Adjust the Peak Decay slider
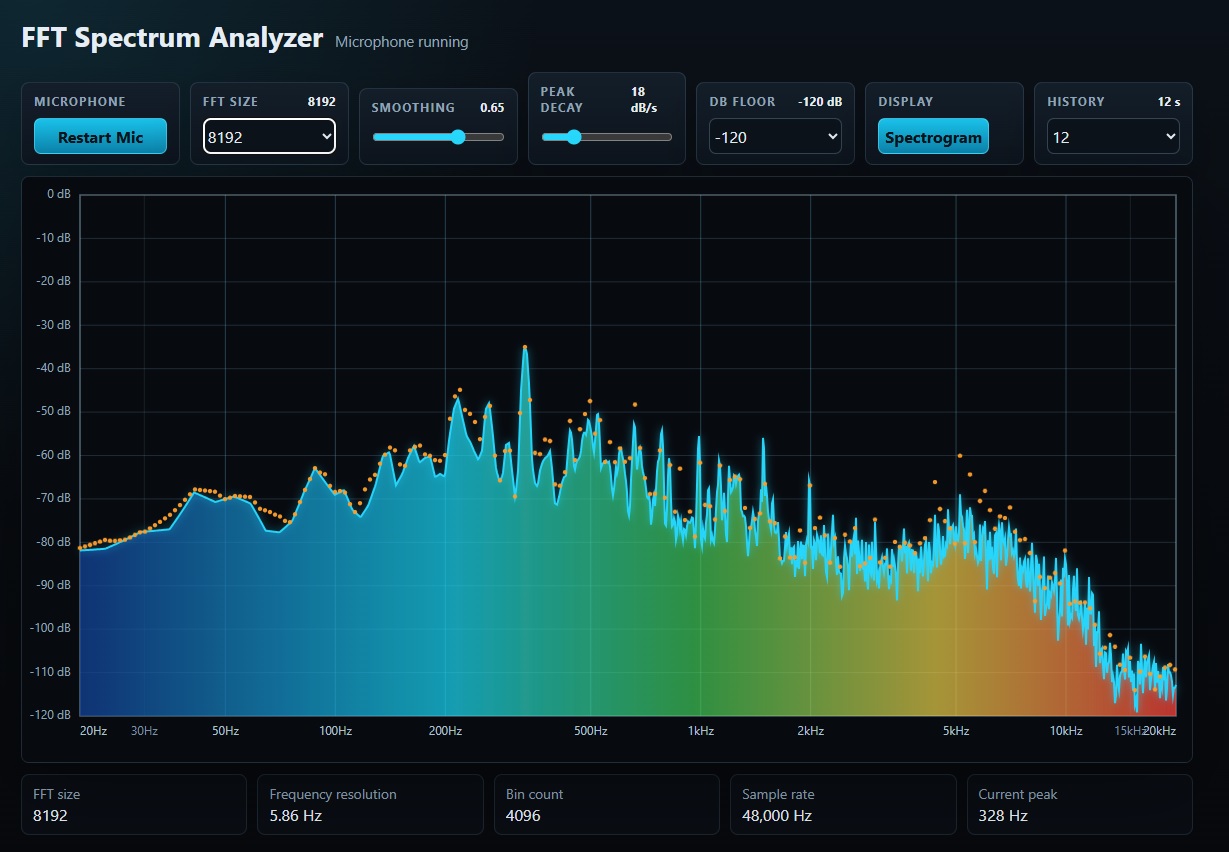 tap(607, 137)
